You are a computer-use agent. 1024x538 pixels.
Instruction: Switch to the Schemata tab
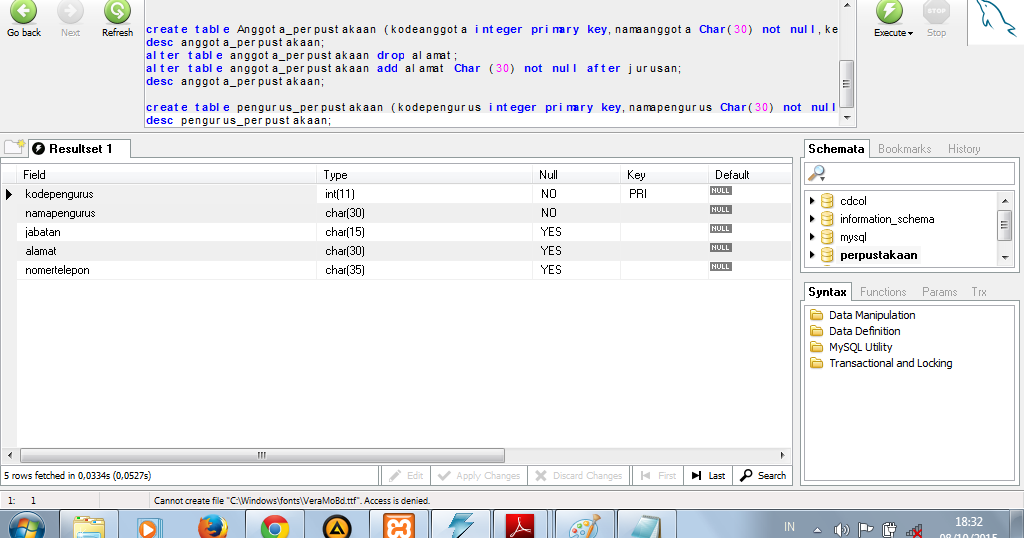[x=836, y=149]
